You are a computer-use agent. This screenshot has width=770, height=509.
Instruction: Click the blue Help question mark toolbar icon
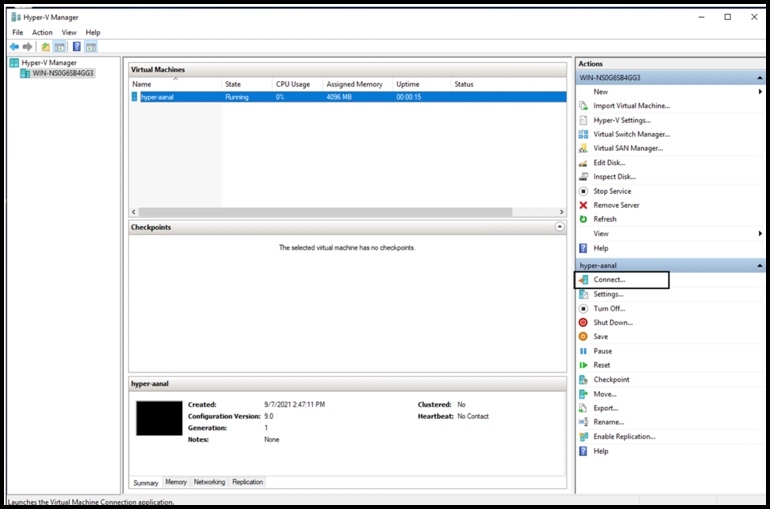(x=77, y=47)
